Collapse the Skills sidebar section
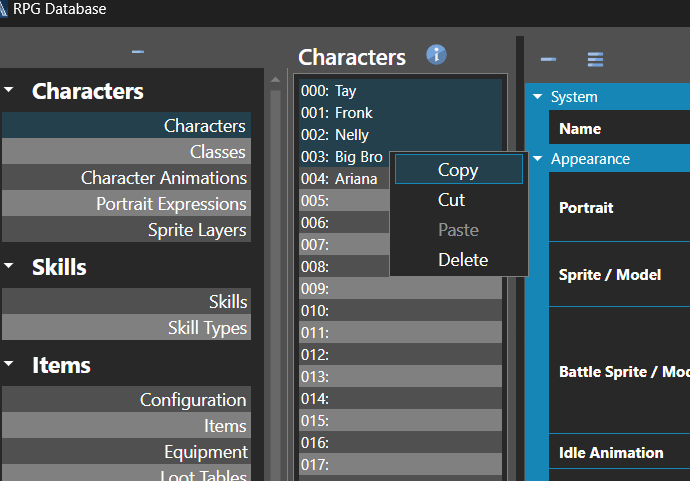 click(9, 267)
